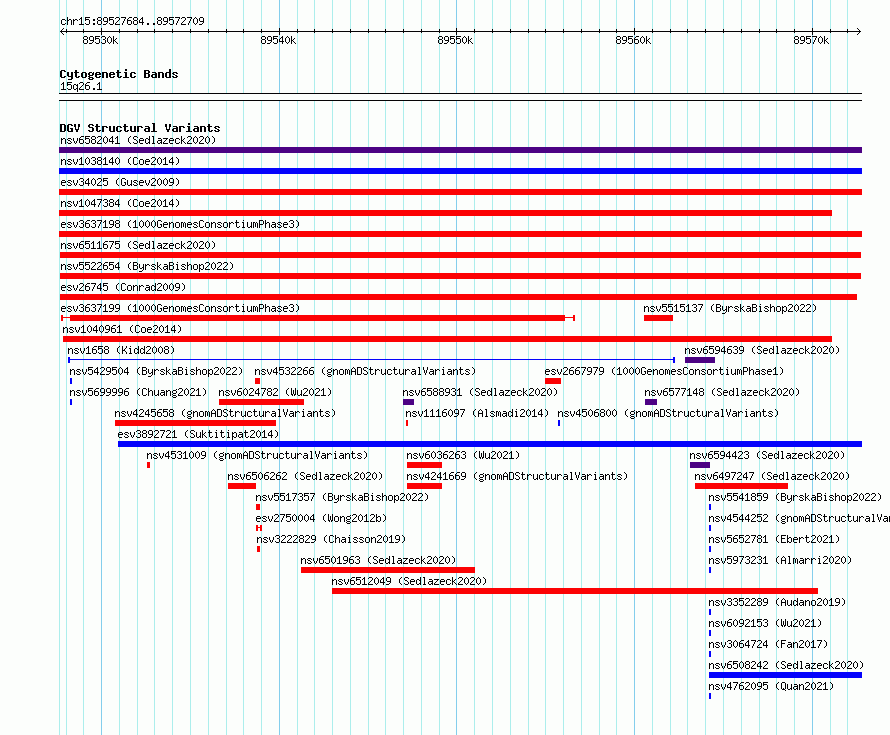Select the nsv6501963 (Sedlazeck2020) label

click(378, 560)
